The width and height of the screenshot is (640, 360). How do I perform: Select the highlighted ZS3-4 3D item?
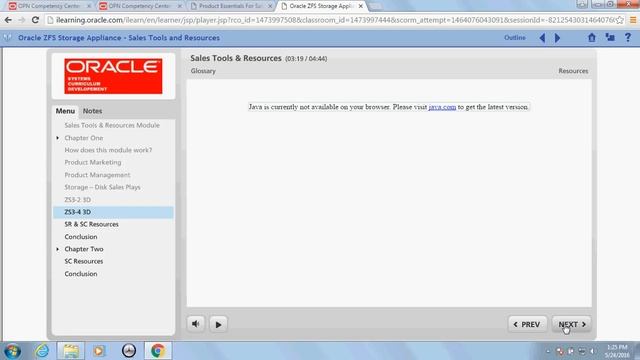(x=113, y=212)
